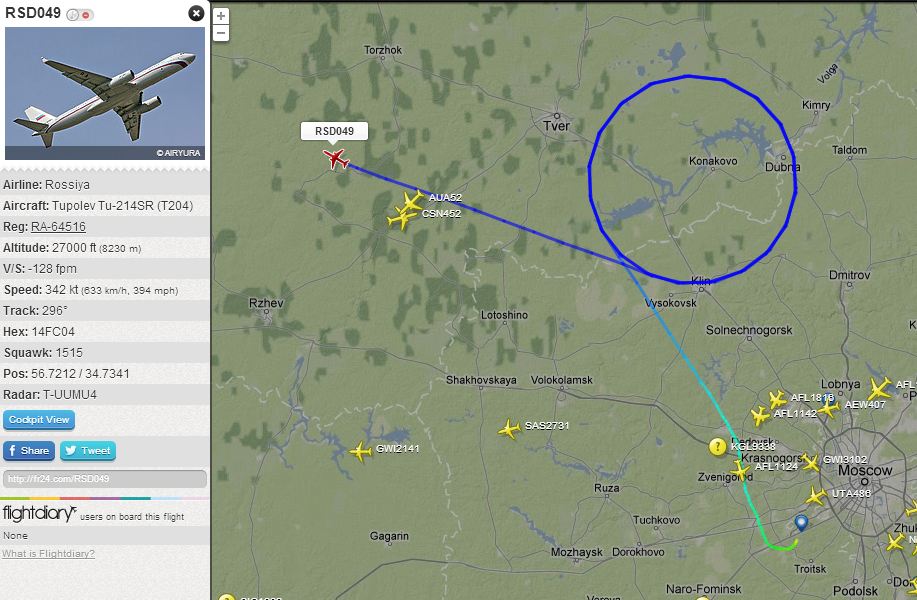This screenshot has width=917, height=600.
Task: Click the fr24.com/RSD049 URL field
Action: pos(105,478)
